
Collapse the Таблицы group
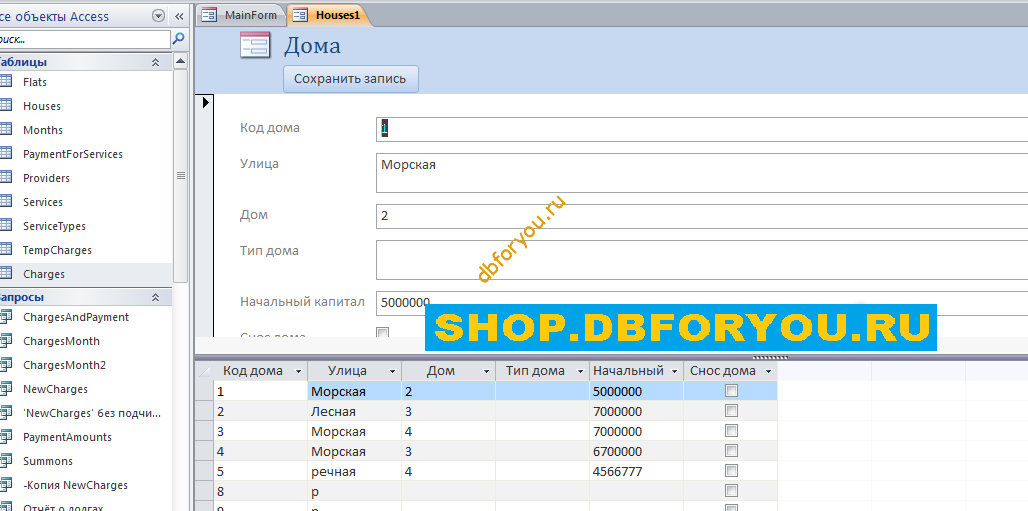(155, 62)
